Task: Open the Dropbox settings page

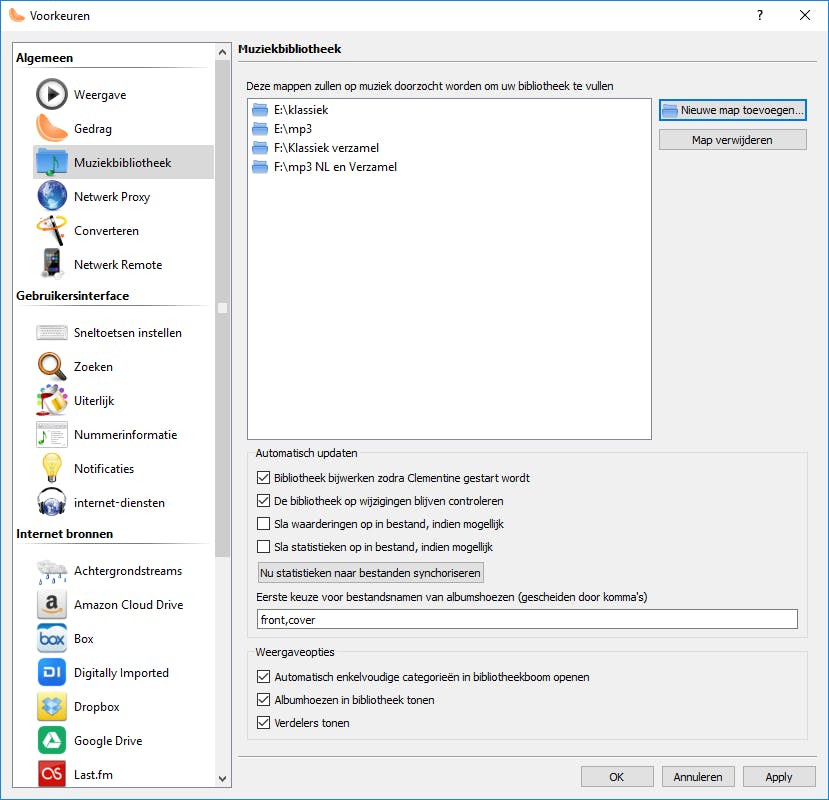Action: pos(124,706)
